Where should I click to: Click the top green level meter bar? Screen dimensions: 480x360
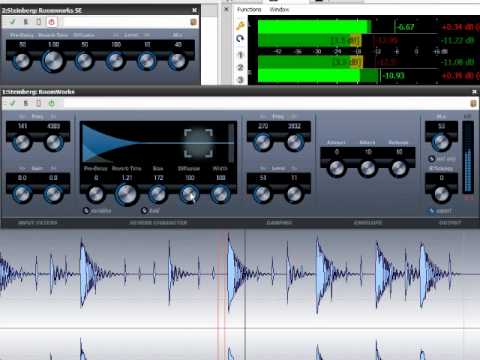tap(314, 27)
